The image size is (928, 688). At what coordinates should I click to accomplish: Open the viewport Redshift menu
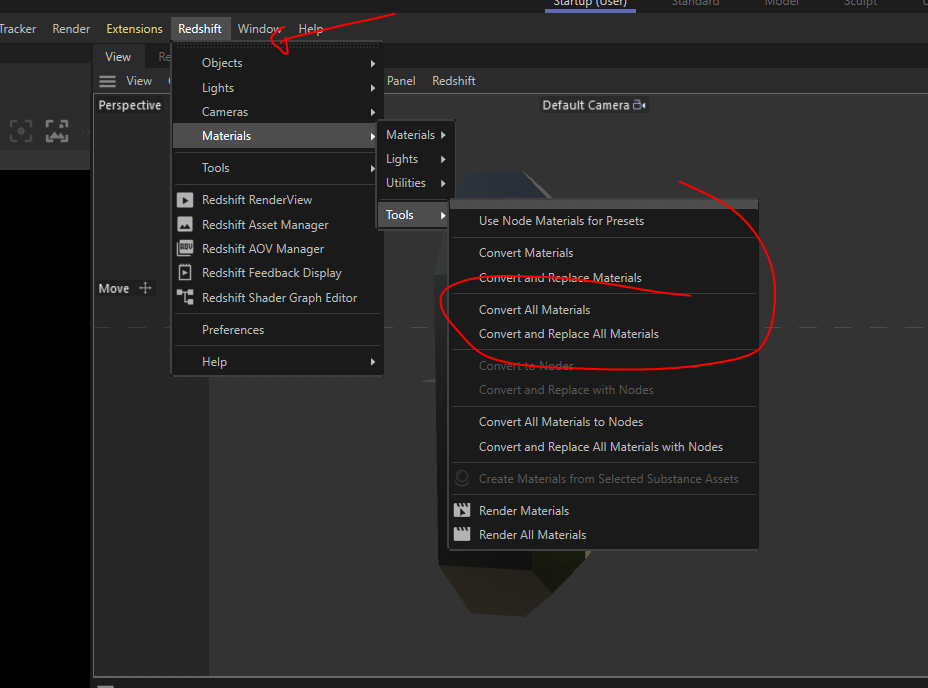click(453, 81)
